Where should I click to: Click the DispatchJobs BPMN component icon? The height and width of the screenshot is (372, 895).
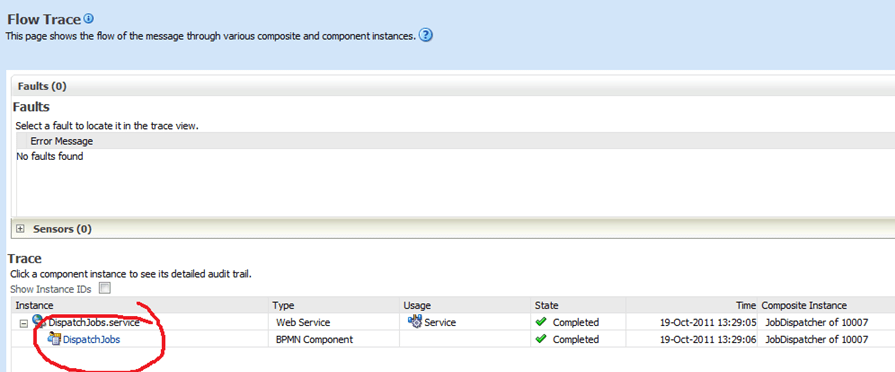[55, 339]
